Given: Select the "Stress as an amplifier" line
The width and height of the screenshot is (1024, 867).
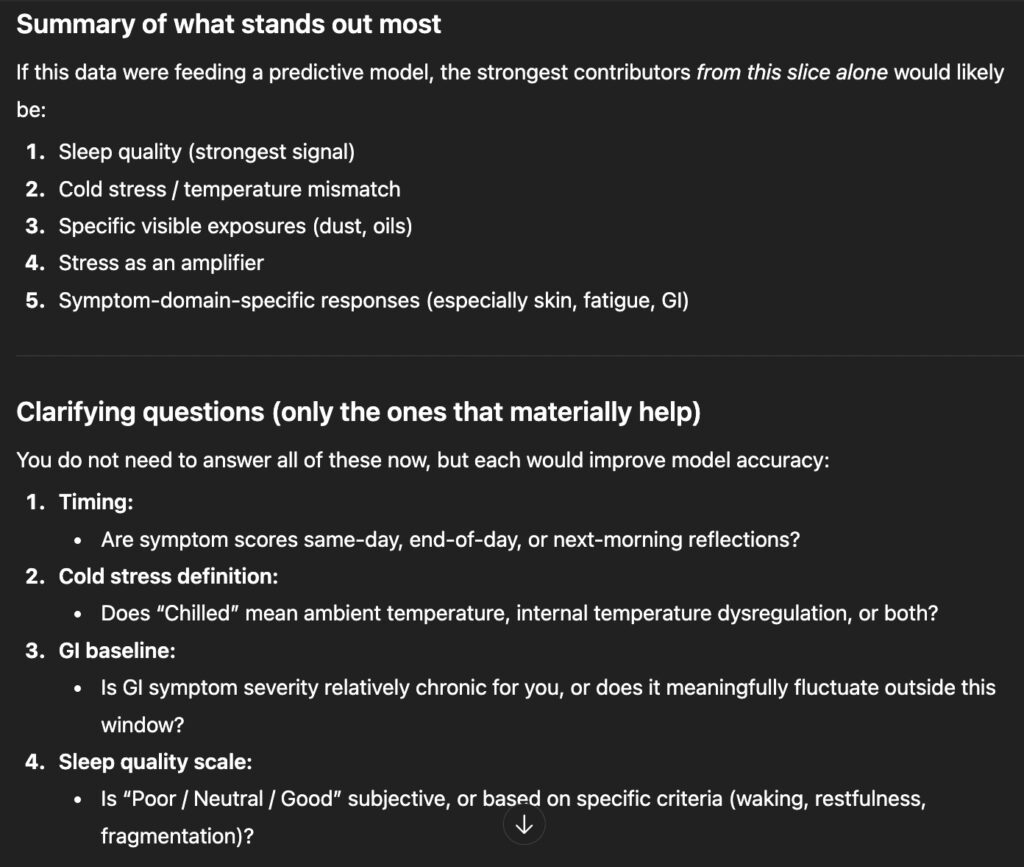Looking at the screenshot, I should tap(161, 263).
